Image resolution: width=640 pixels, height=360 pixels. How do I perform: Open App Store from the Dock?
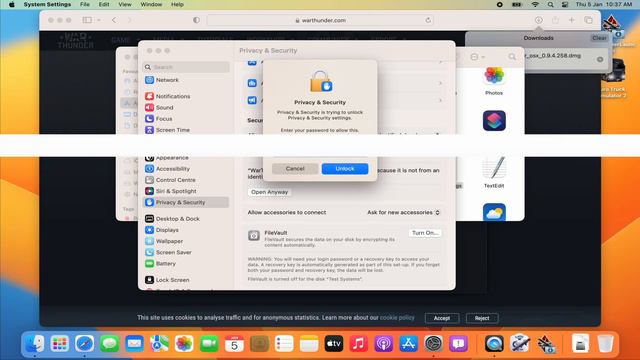(x=408, y=344)
